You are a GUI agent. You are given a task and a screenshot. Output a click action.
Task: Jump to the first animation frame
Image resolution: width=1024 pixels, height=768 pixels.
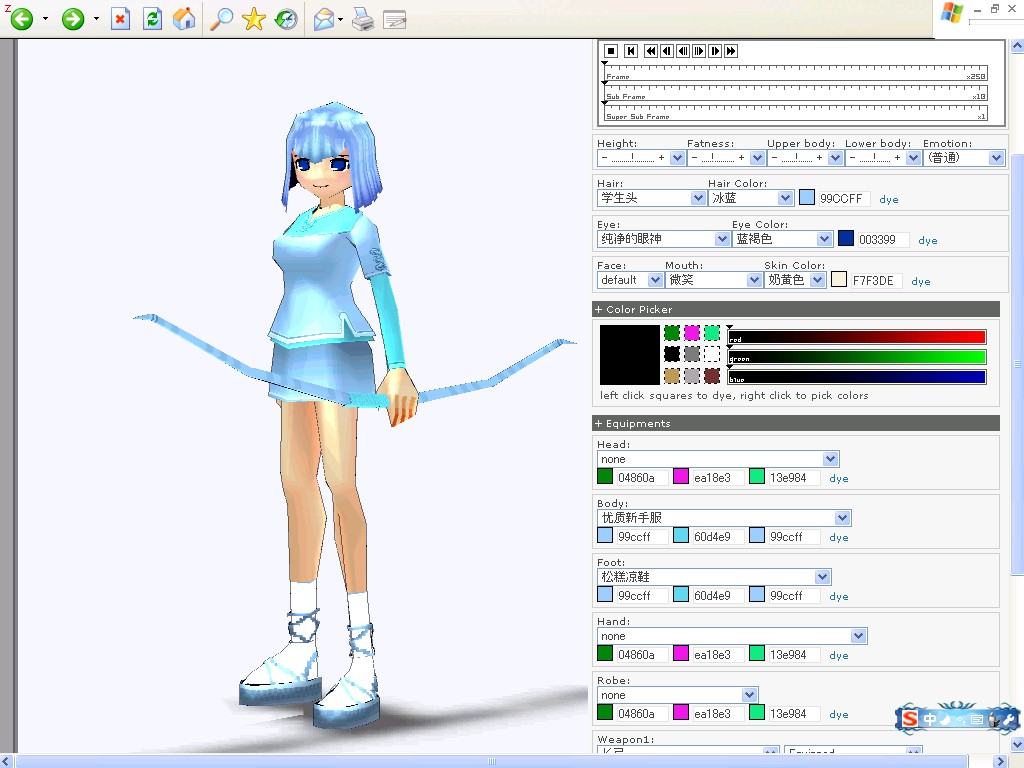coord(631,51)
